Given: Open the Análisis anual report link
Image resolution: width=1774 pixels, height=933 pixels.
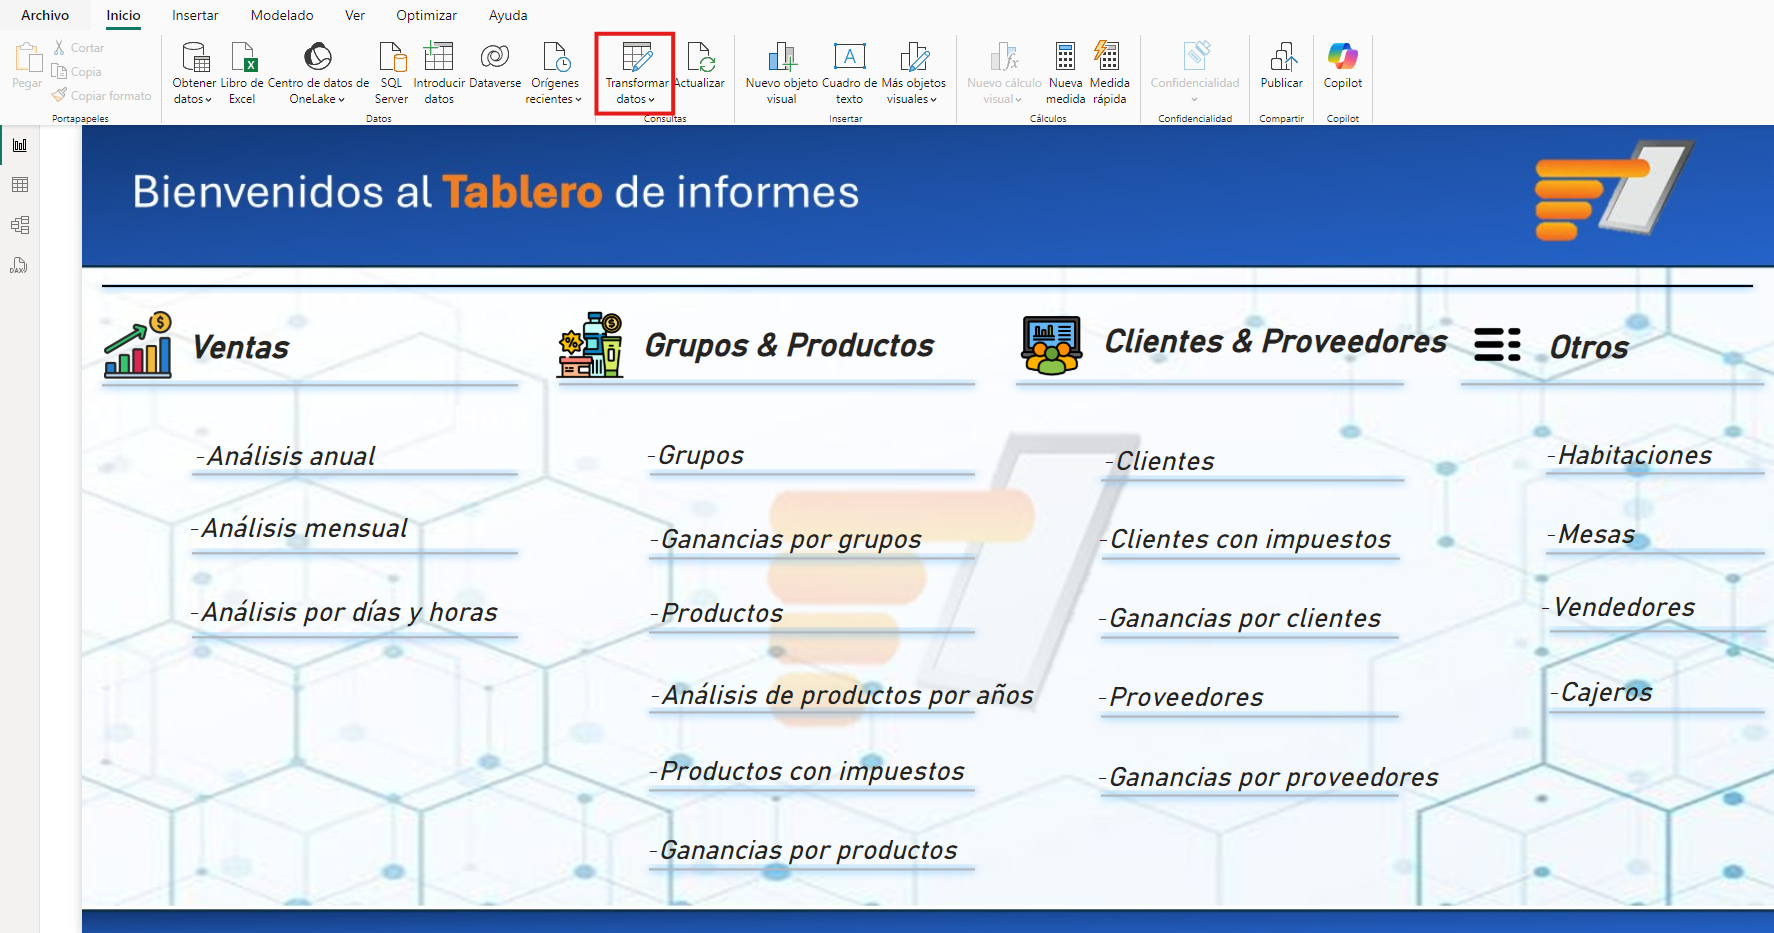Looking at the screenshot, I should (289, 456).
